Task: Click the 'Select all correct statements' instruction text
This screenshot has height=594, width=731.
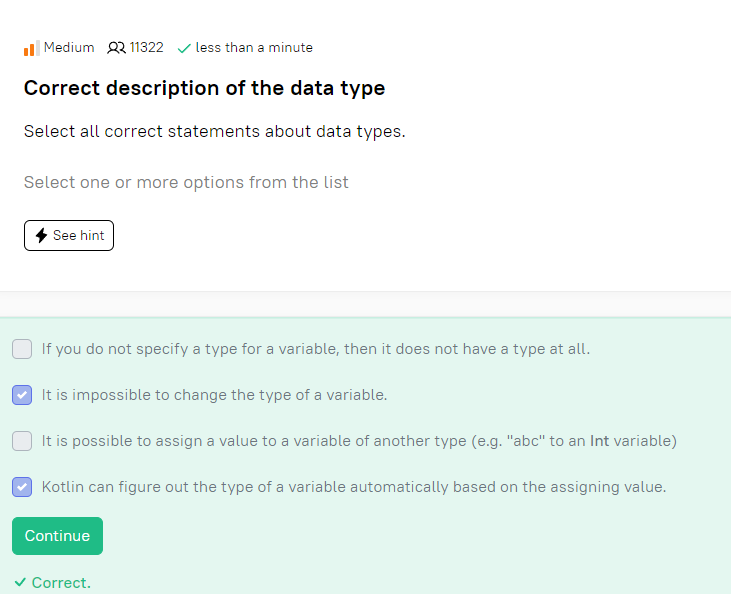Action: [214, 131]
